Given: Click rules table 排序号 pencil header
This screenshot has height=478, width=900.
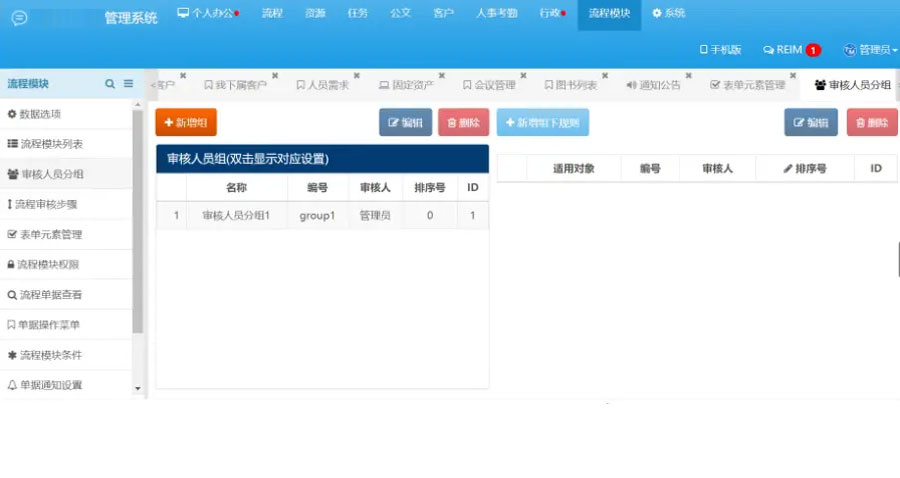Looking at the screenshot, I should (805, 169).
